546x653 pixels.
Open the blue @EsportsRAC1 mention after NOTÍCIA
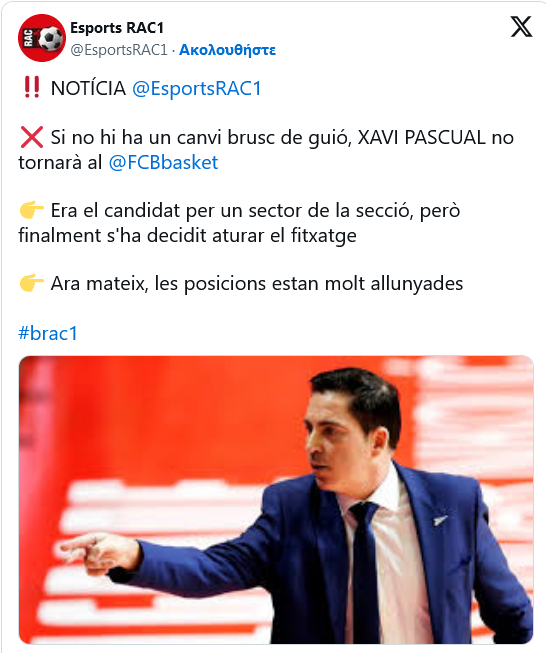(197, 88)
